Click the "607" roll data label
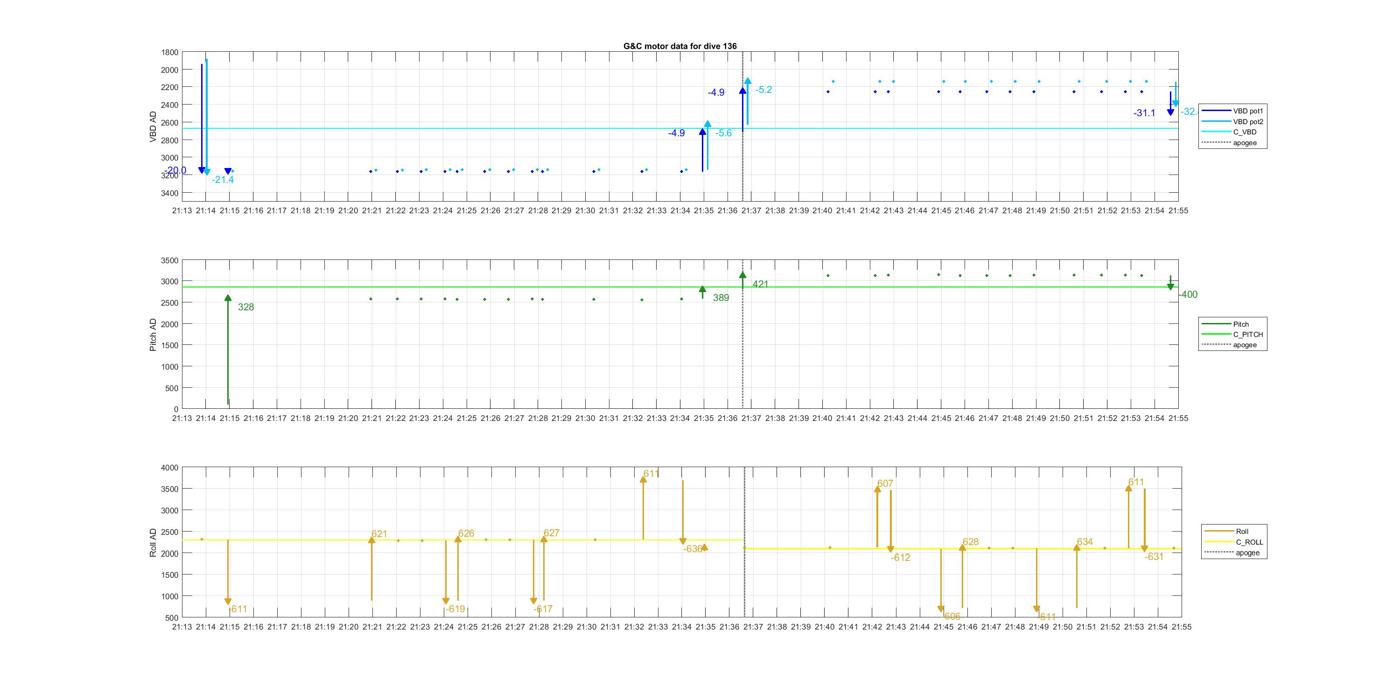 885,484
